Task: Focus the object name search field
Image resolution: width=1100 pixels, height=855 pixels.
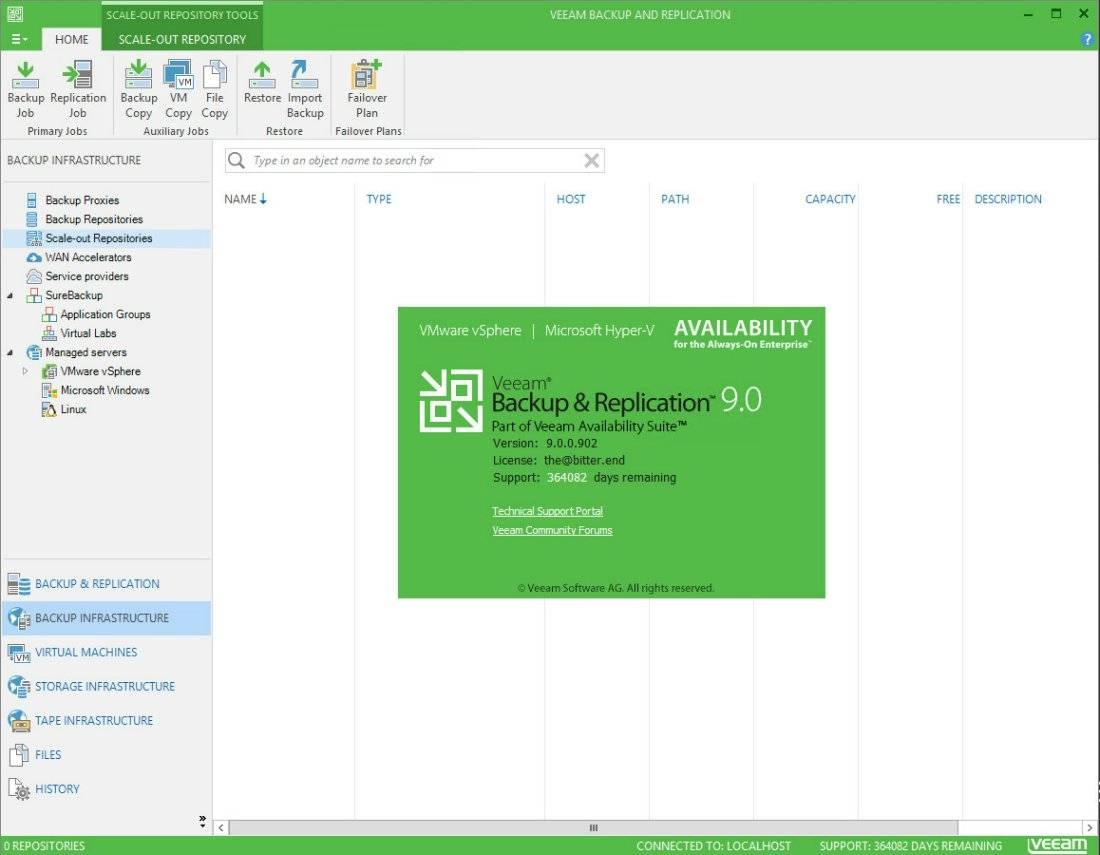Action: tap(414, 161)
